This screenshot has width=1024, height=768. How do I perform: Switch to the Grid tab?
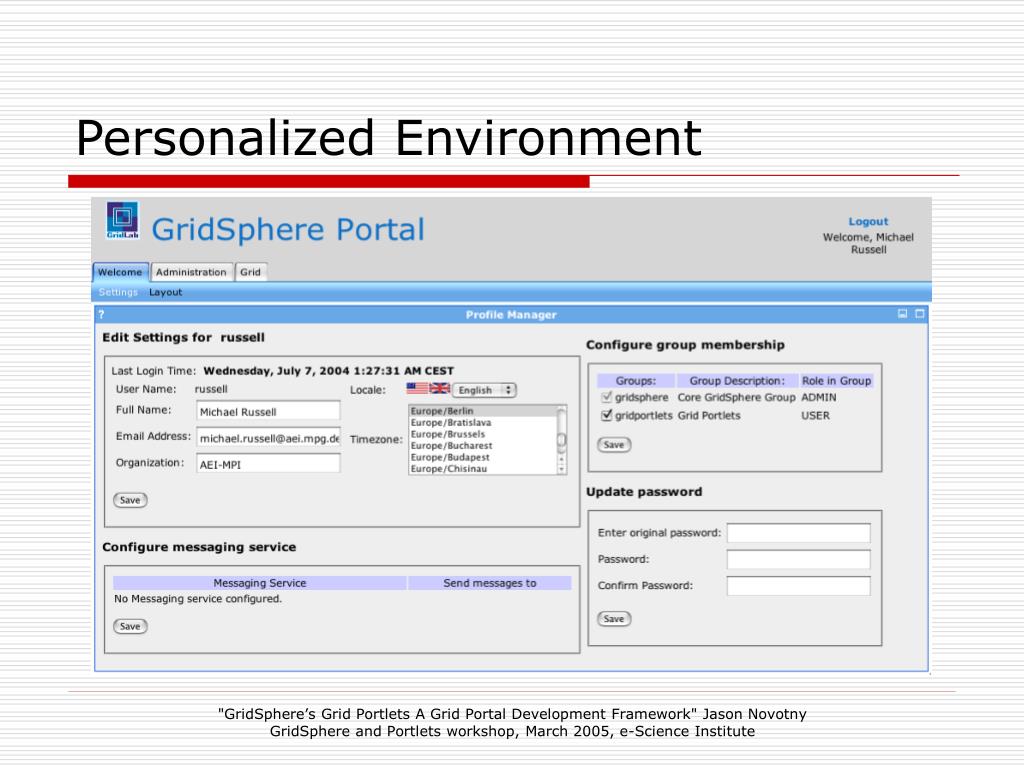coord(250,272)
